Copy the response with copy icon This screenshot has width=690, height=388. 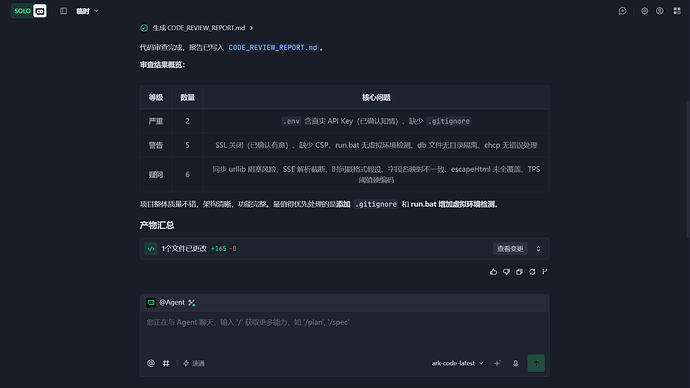[519, 272]
